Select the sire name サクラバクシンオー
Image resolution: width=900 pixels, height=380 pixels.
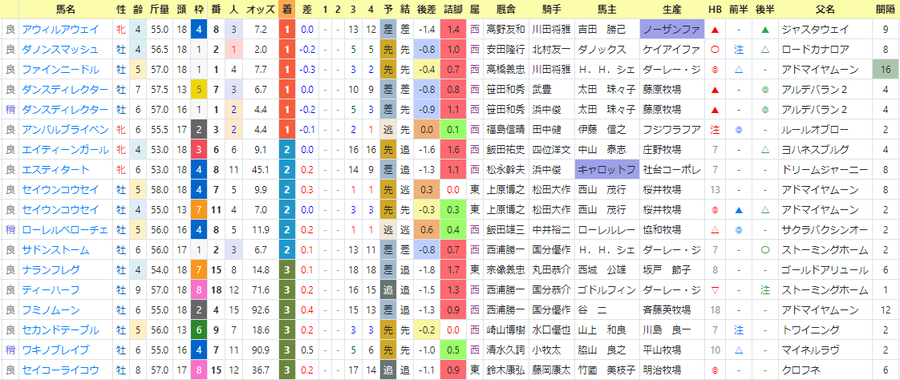824,230
